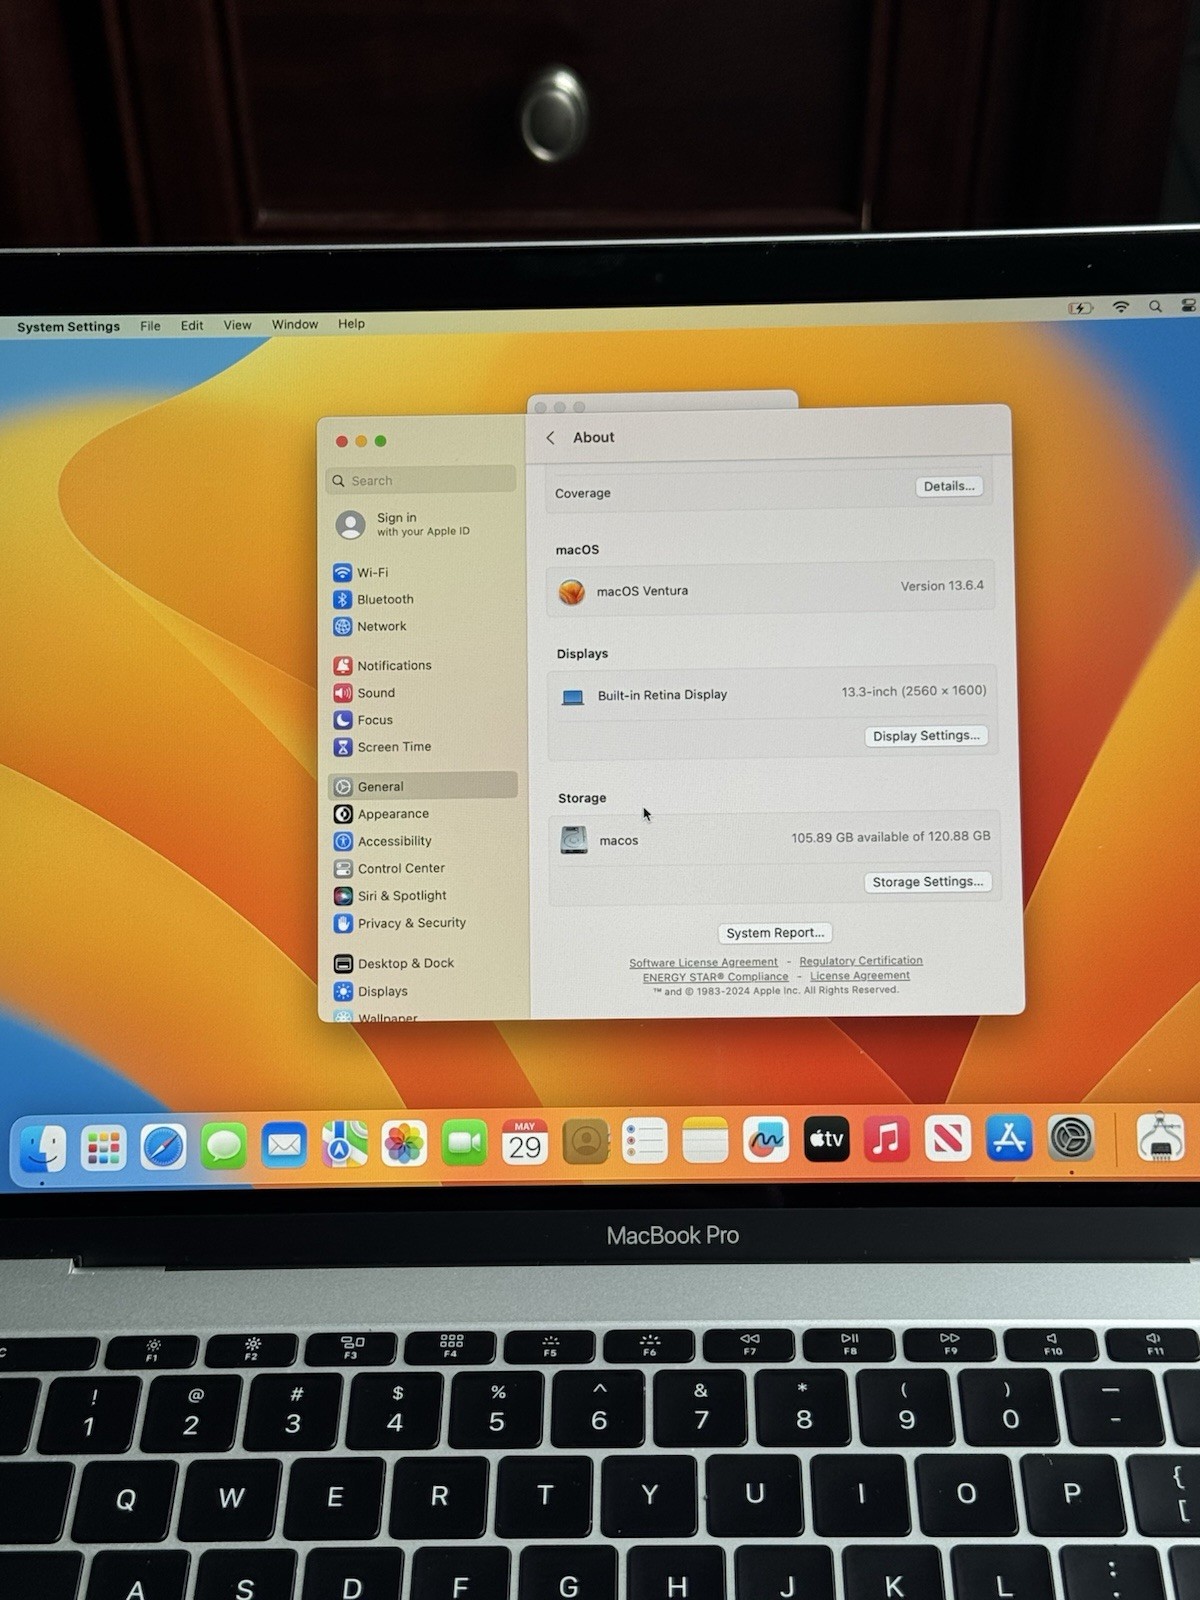This screenshot has width=1200, height=1600.
Task: Select Wi-Fi in the sidebar
Action: click(423, 572)
